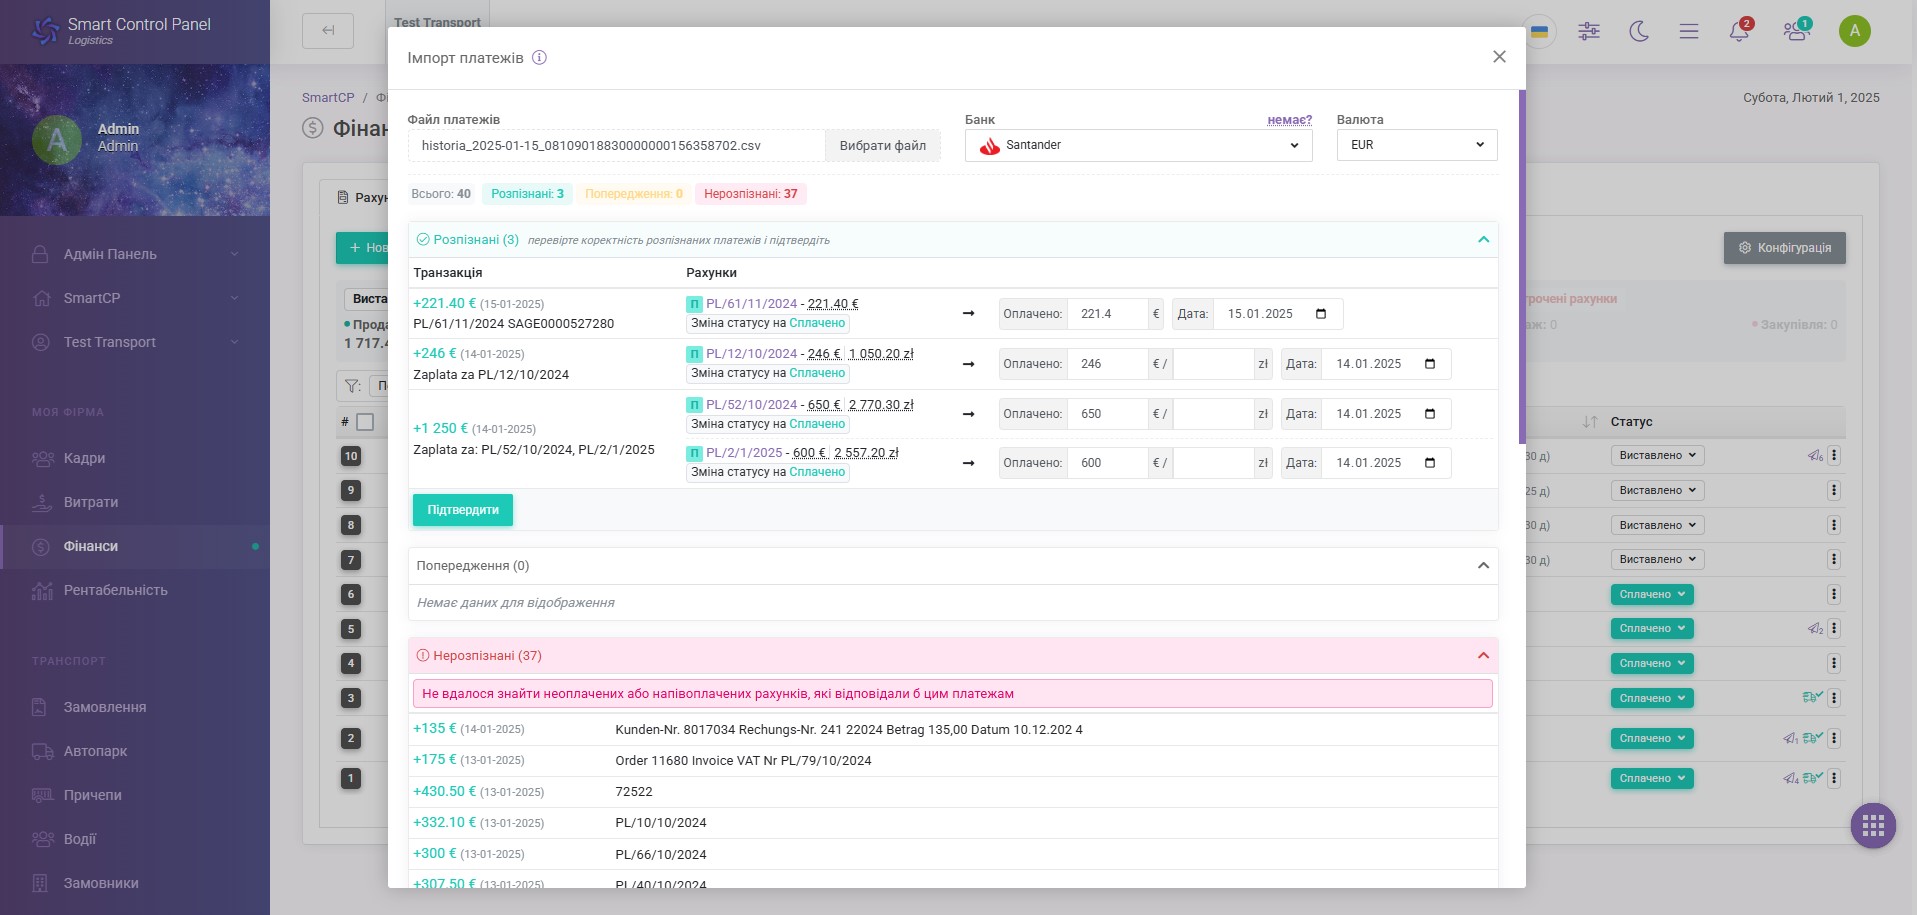Open calendar picker for 15.01.2025 date

(1321, 314)
